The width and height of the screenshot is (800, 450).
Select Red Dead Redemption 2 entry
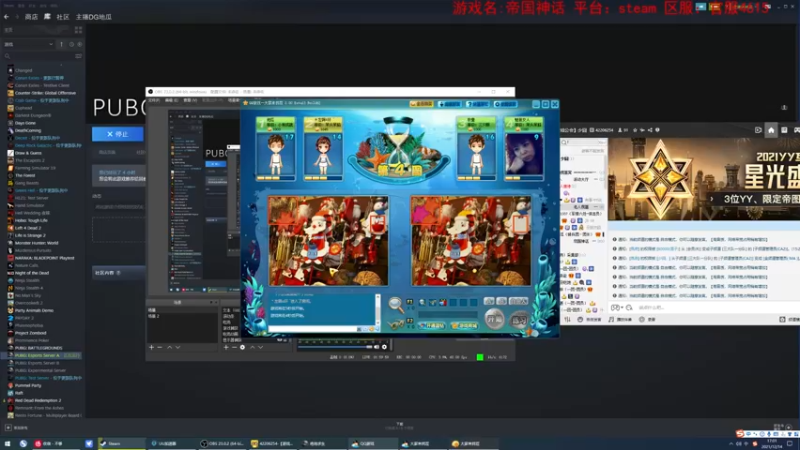pyautogui.click(x=38, y=401)
